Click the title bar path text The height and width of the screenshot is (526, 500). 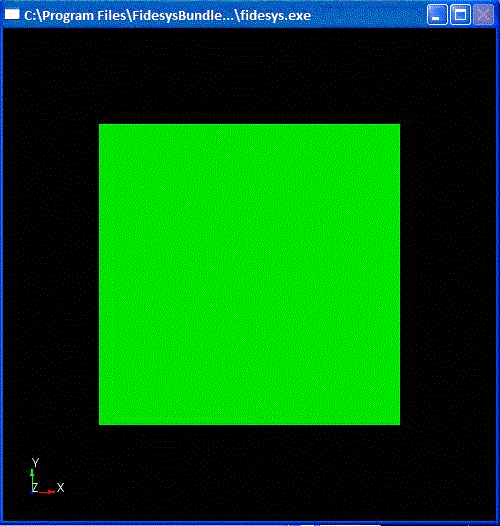[x=167, y=16]
